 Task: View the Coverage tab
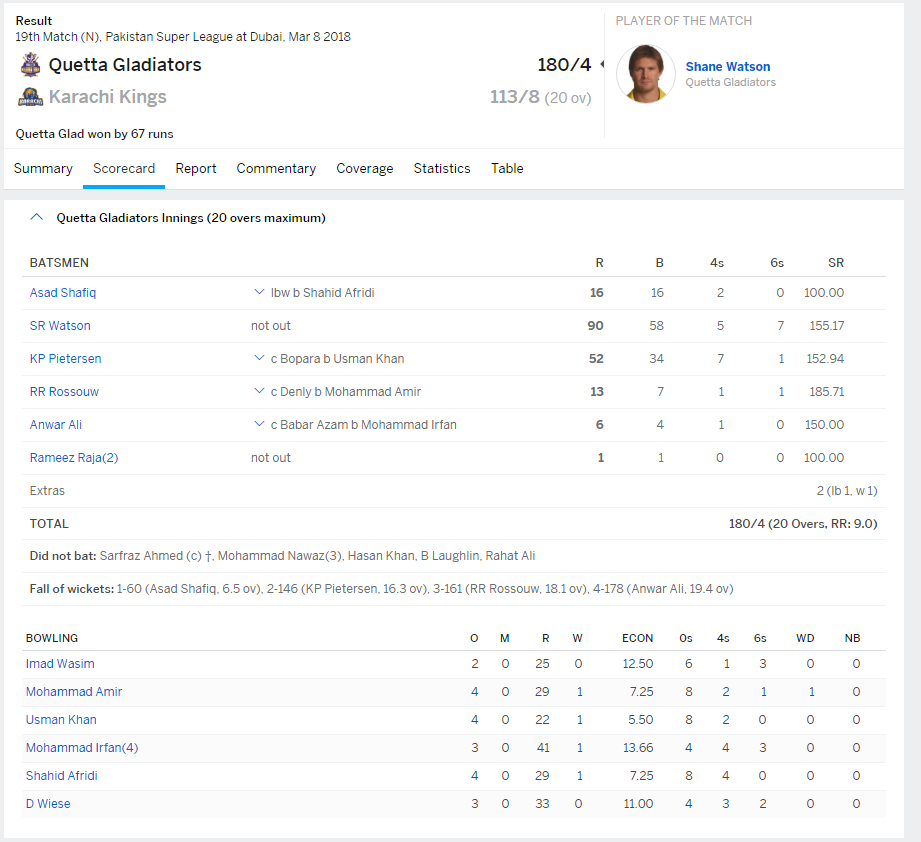point(364,169)
